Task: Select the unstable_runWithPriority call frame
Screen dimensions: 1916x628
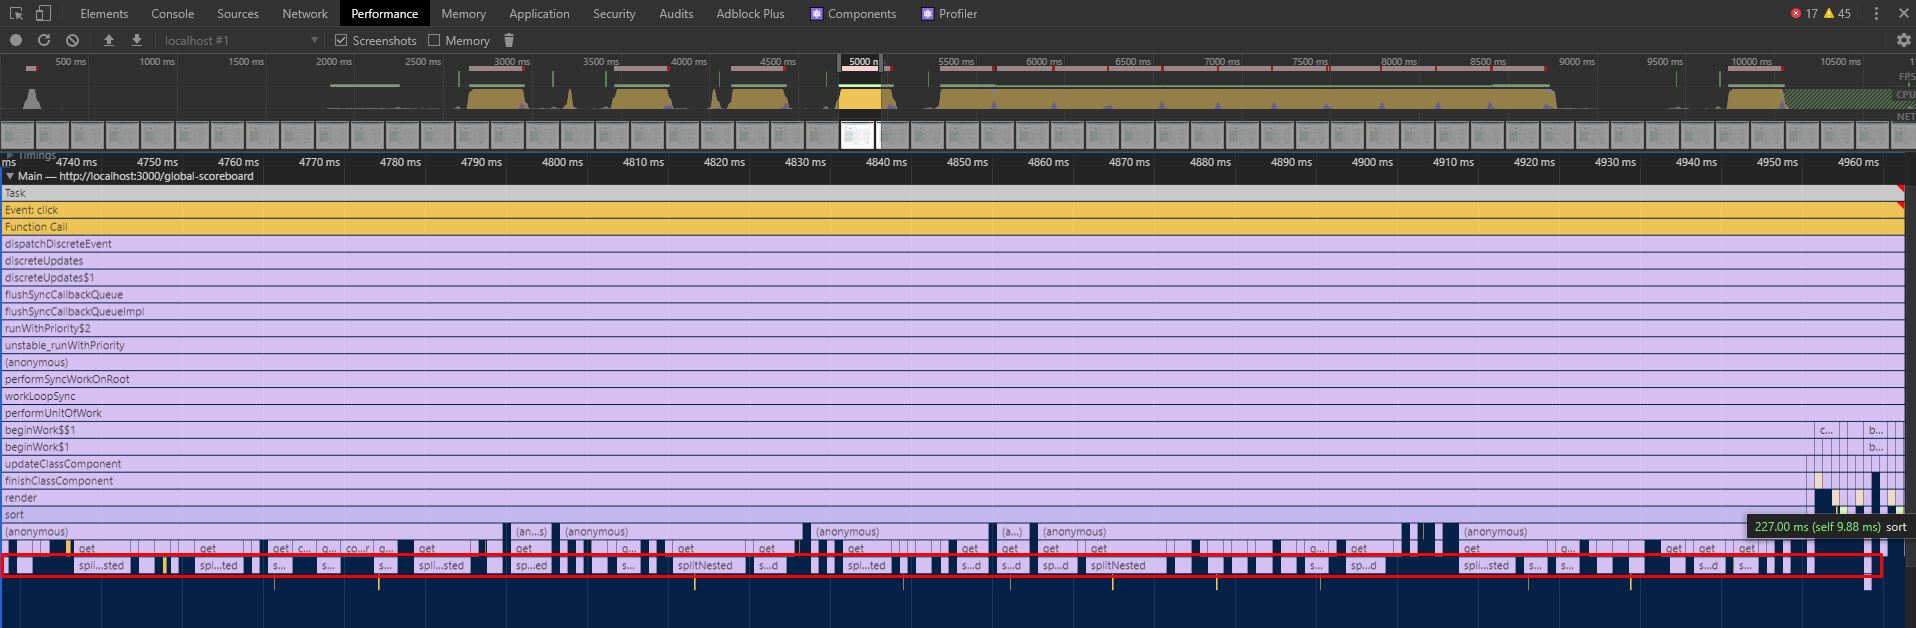Action: pos(952,345)
